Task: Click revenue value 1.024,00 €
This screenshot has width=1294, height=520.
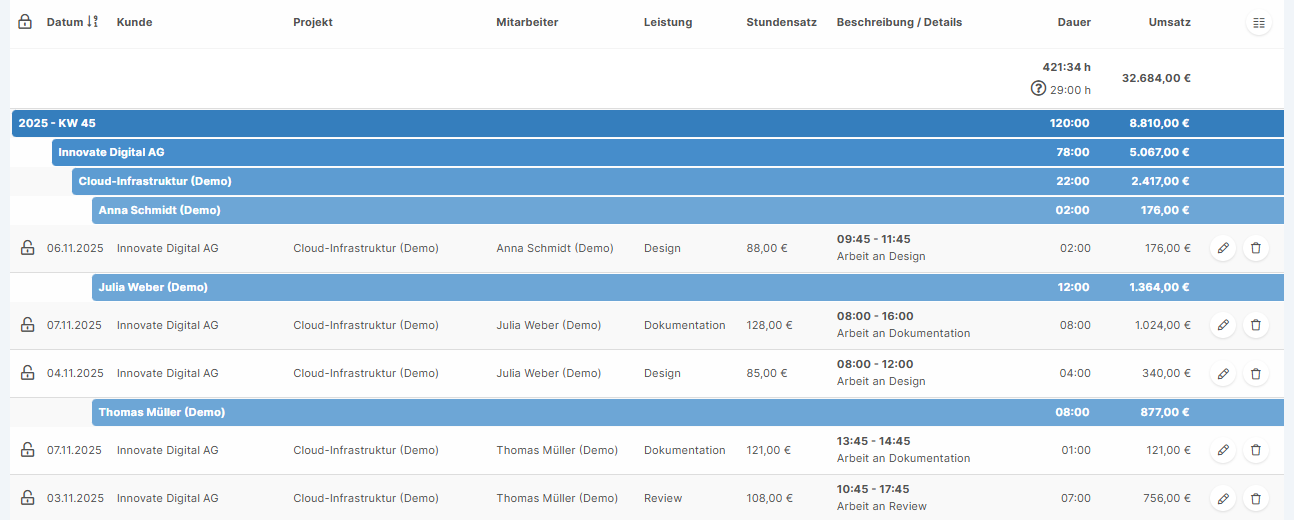Action: coord(1163,325)
